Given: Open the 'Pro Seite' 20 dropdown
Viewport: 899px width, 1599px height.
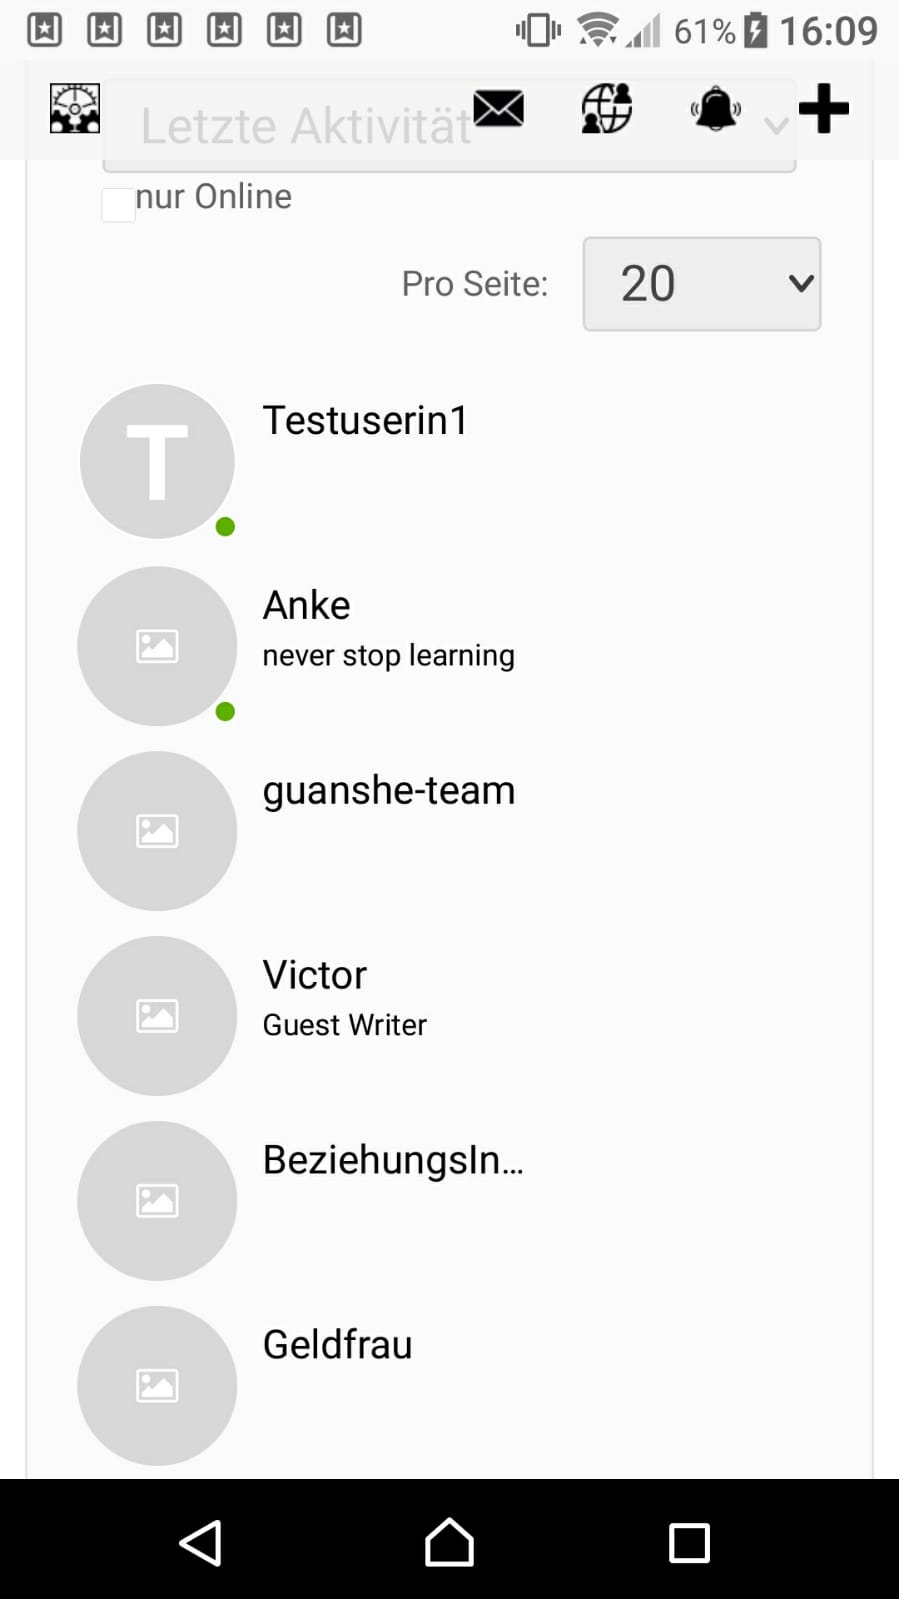Looking at the screenshot, I should [701, 284].
